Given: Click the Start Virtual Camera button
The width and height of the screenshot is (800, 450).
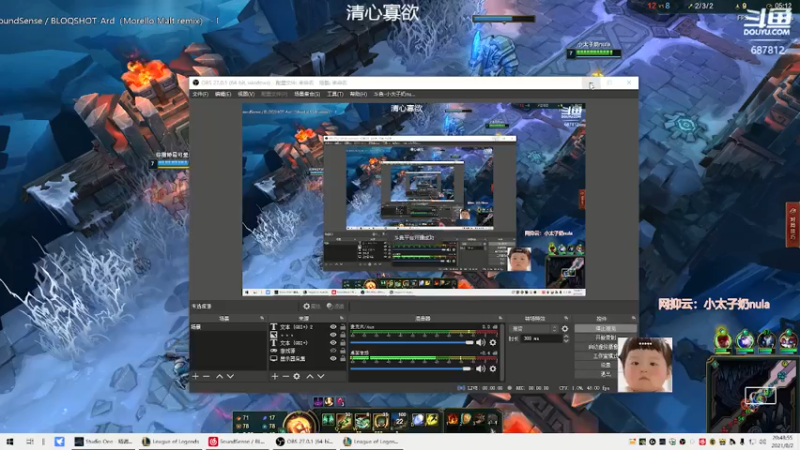Looking at the screenshot, I should pos(597,346).
